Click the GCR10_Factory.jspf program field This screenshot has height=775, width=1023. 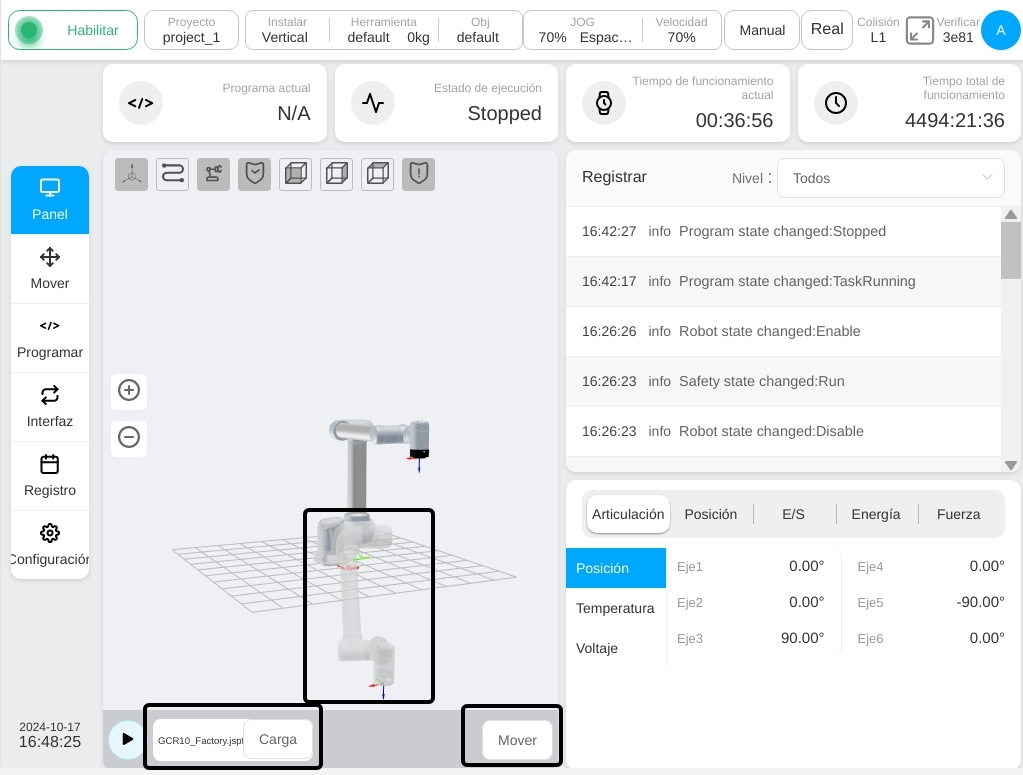[200, 740]
